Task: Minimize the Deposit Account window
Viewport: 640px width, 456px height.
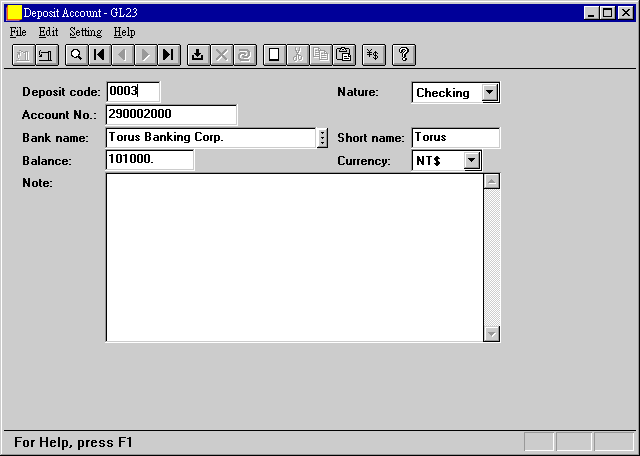Action: pos(591,13)
